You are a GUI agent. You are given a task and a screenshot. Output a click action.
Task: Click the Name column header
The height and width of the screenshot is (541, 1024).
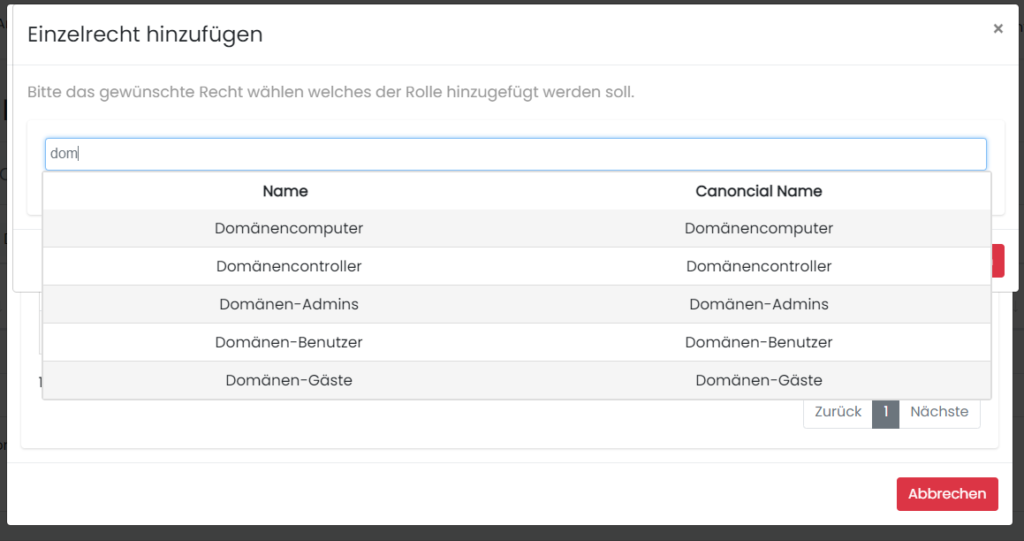pyautogui.click(x=285, y=191)
